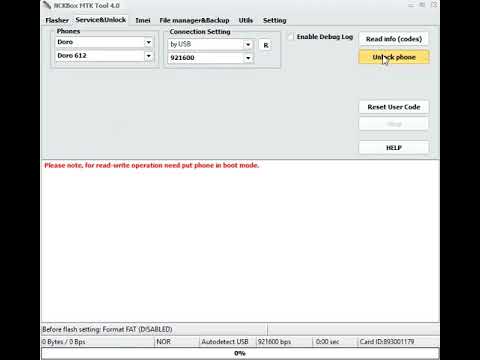Click the R refresh button
480x360 pixels.
pyautogui.click(x=265, y=45)
